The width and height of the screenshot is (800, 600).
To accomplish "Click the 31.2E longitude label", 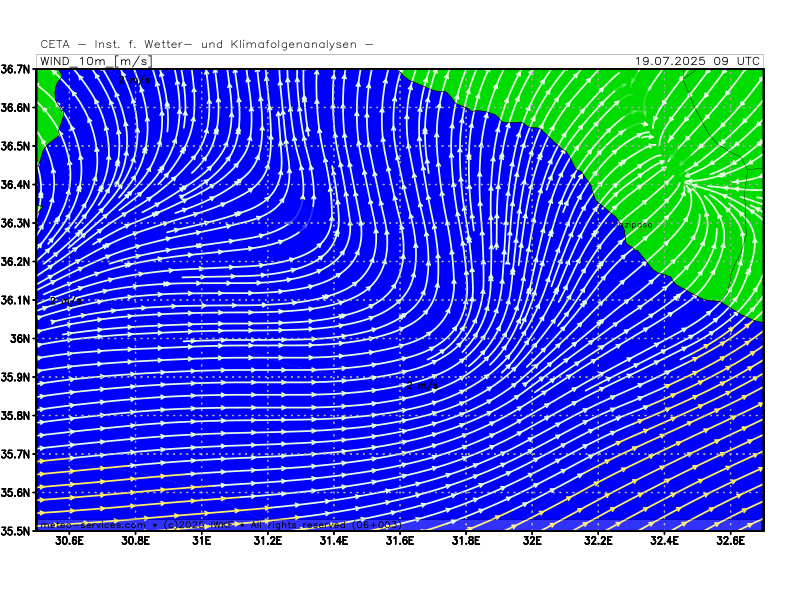I will click(x=268, y=541).
